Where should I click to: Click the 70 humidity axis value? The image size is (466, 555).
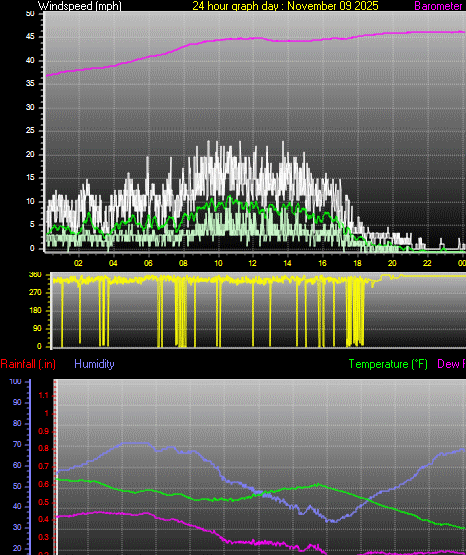tap(17, 445)
